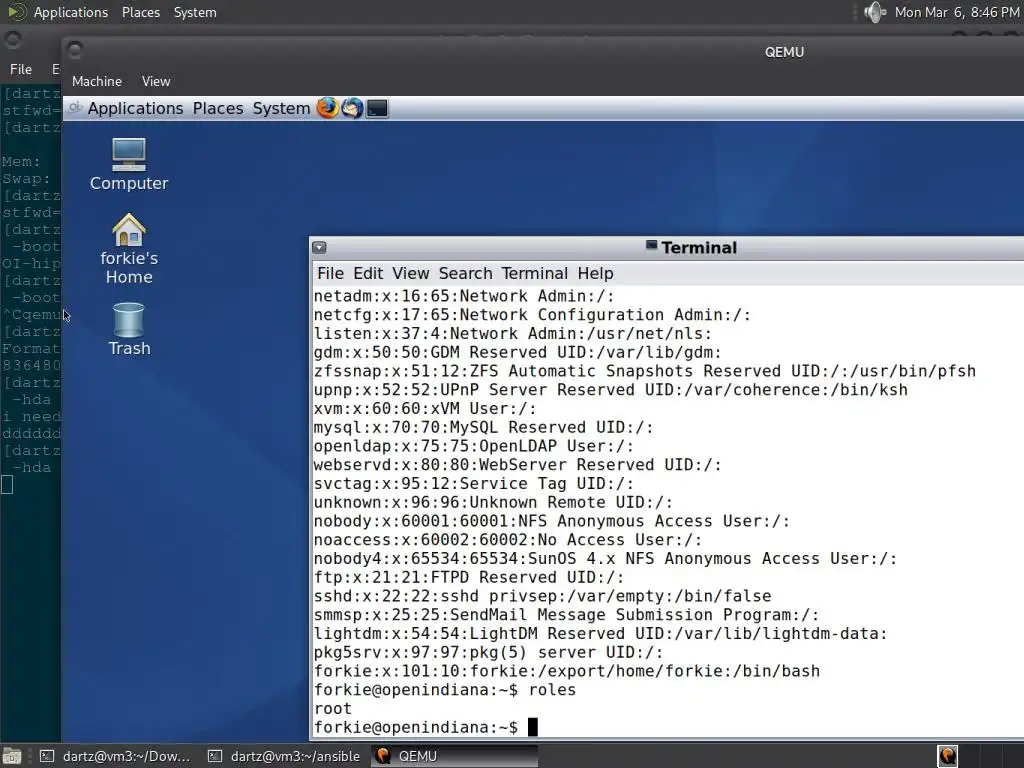1024x768 pixels.
Task: Open Terminal File menu
Action: [x=330, y=273]
